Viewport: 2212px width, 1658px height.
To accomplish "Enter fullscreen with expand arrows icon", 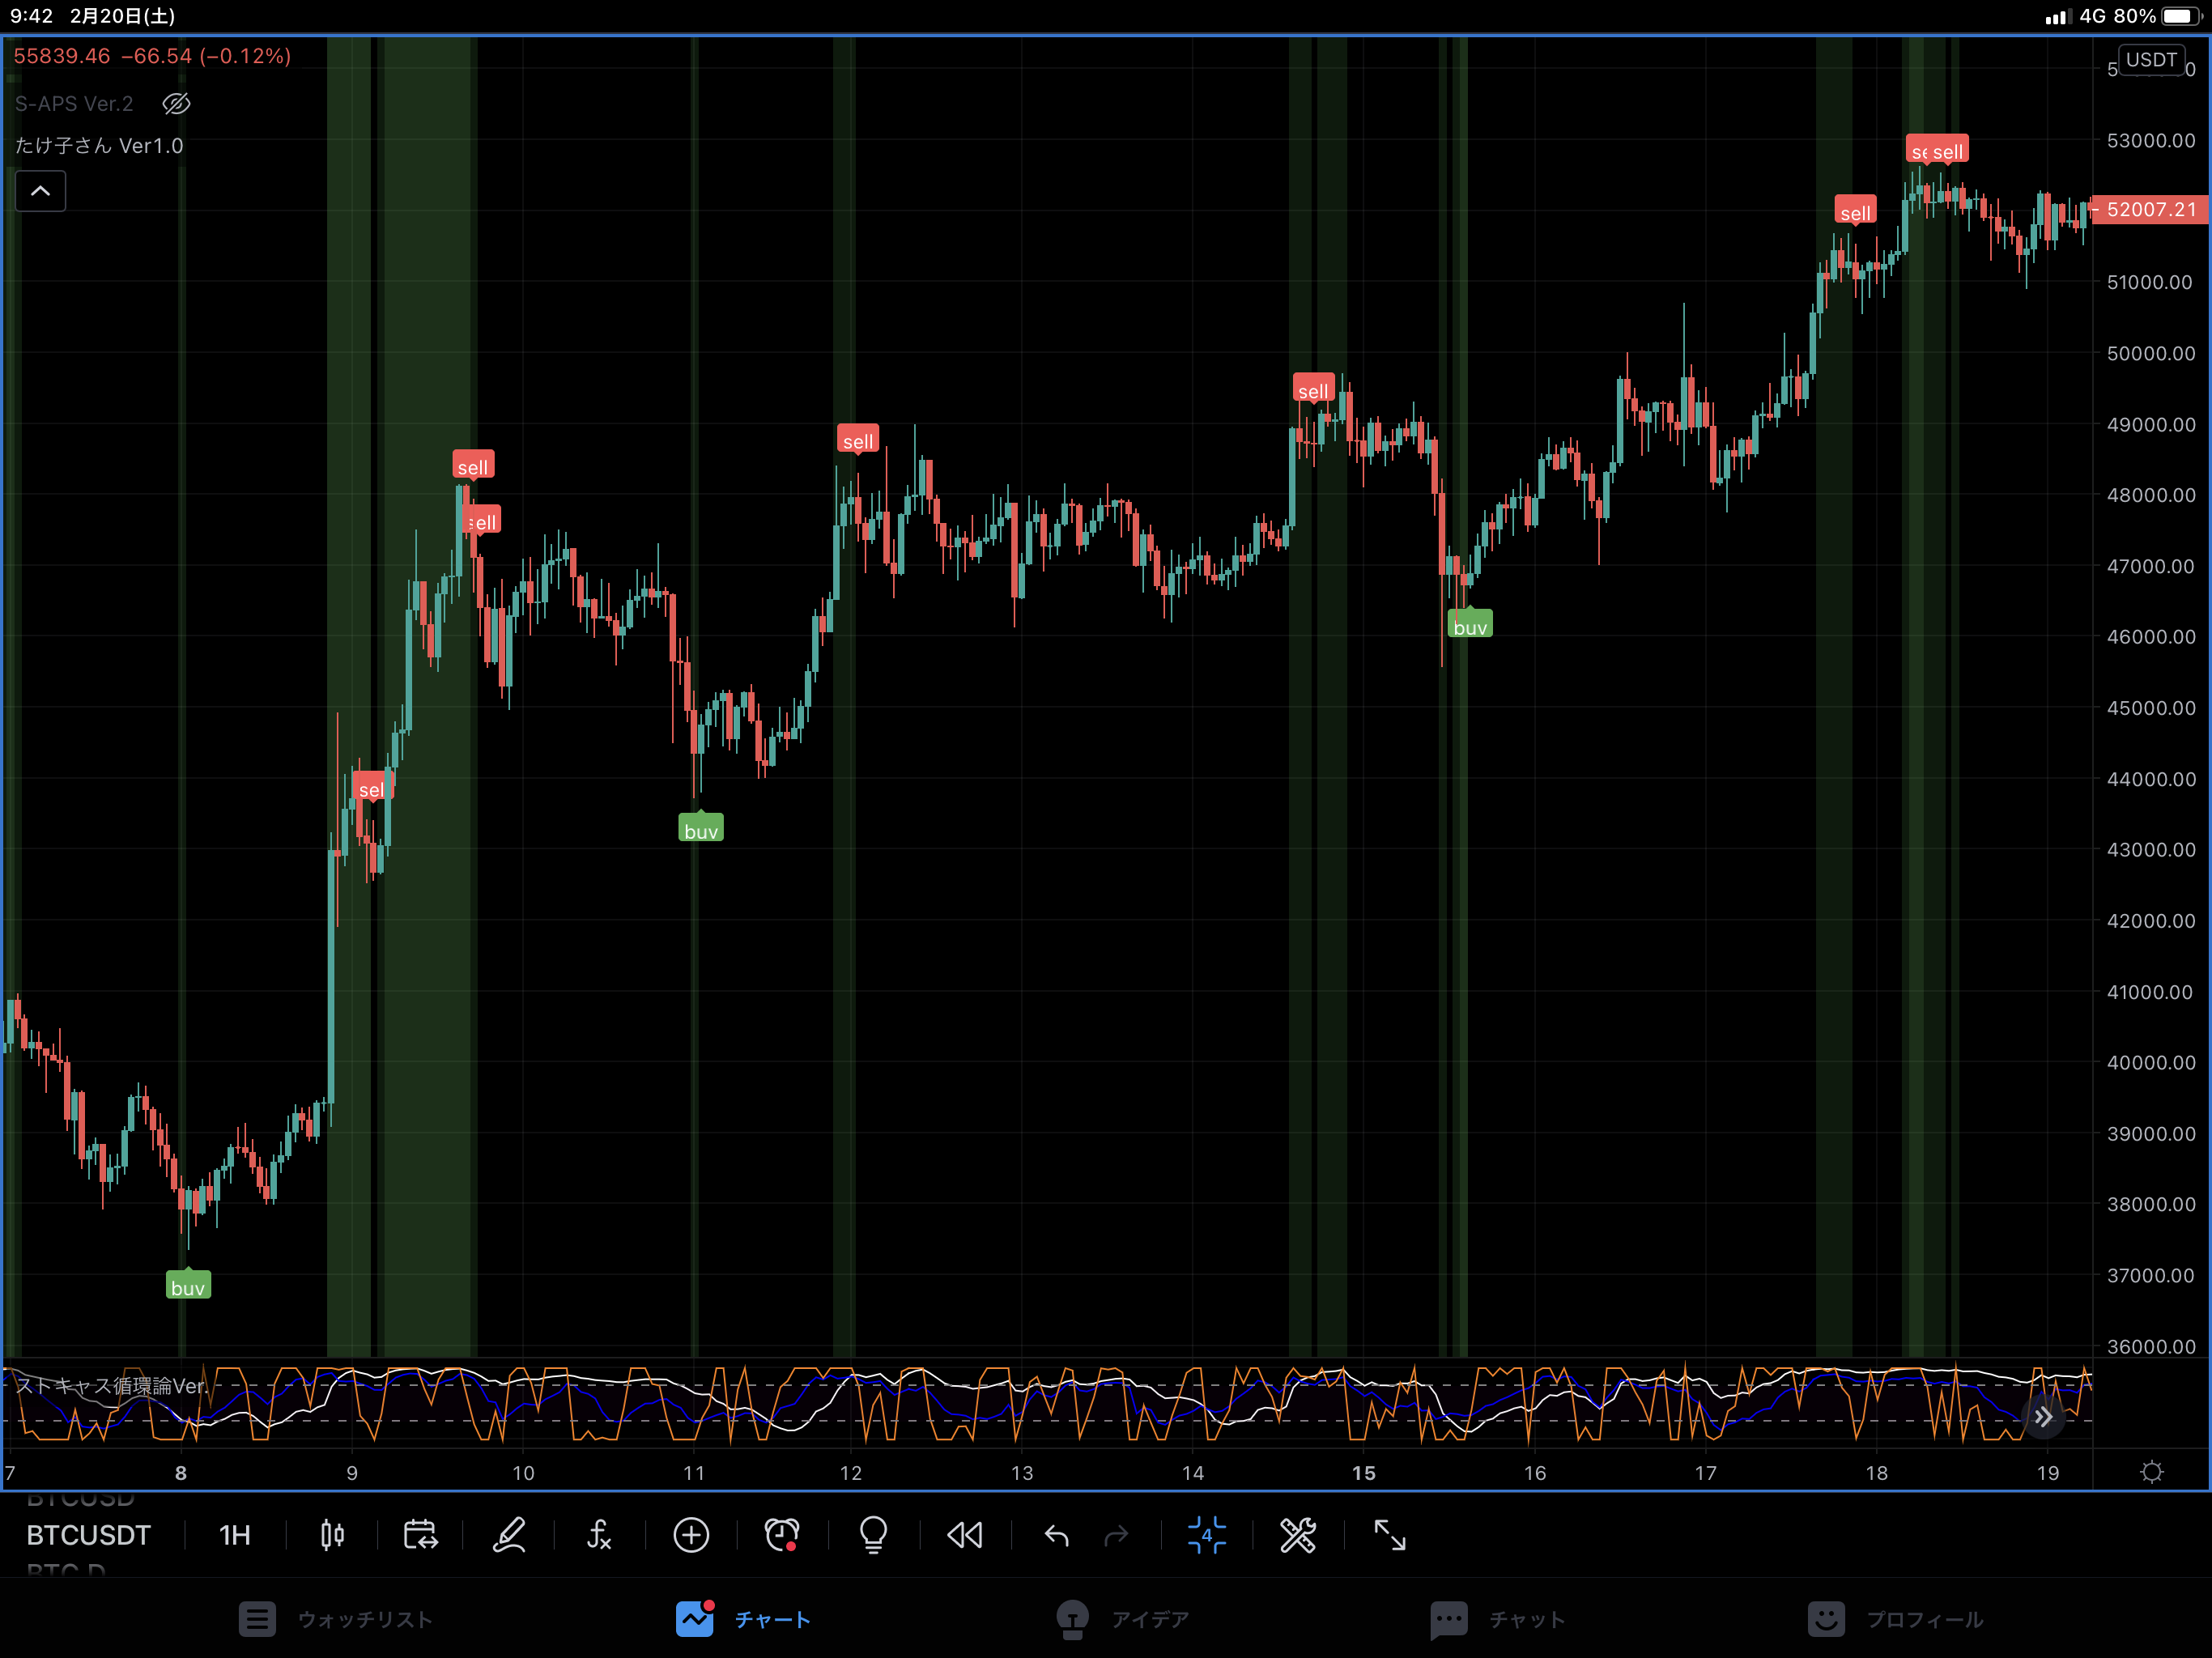I will click(x=1390, y=1535).
